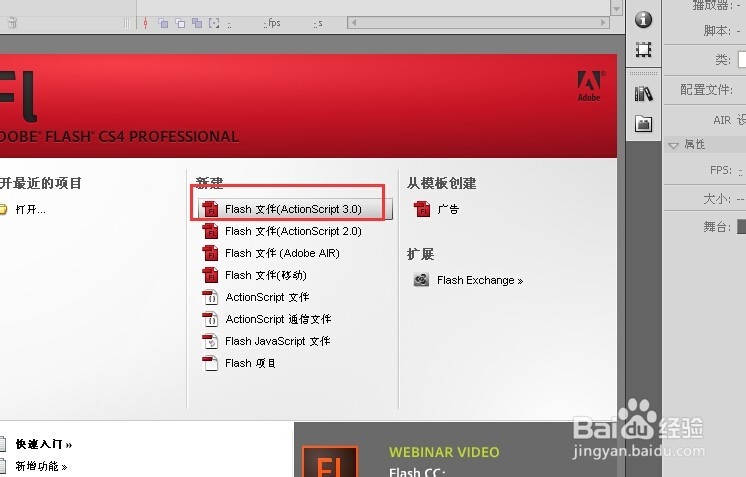Click the ActionScript 3.0 file icon
Image resolution: width=746 pixels, height=477 pixels.
[210, 209]
